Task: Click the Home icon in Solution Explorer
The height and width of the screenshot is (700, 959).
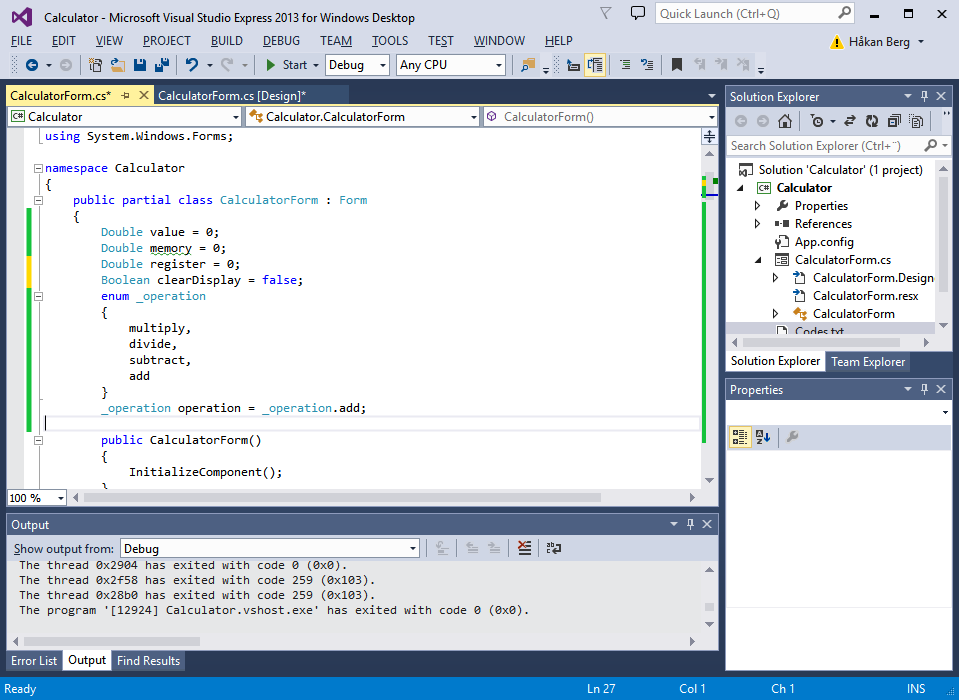Action: [x=785, y=121]
